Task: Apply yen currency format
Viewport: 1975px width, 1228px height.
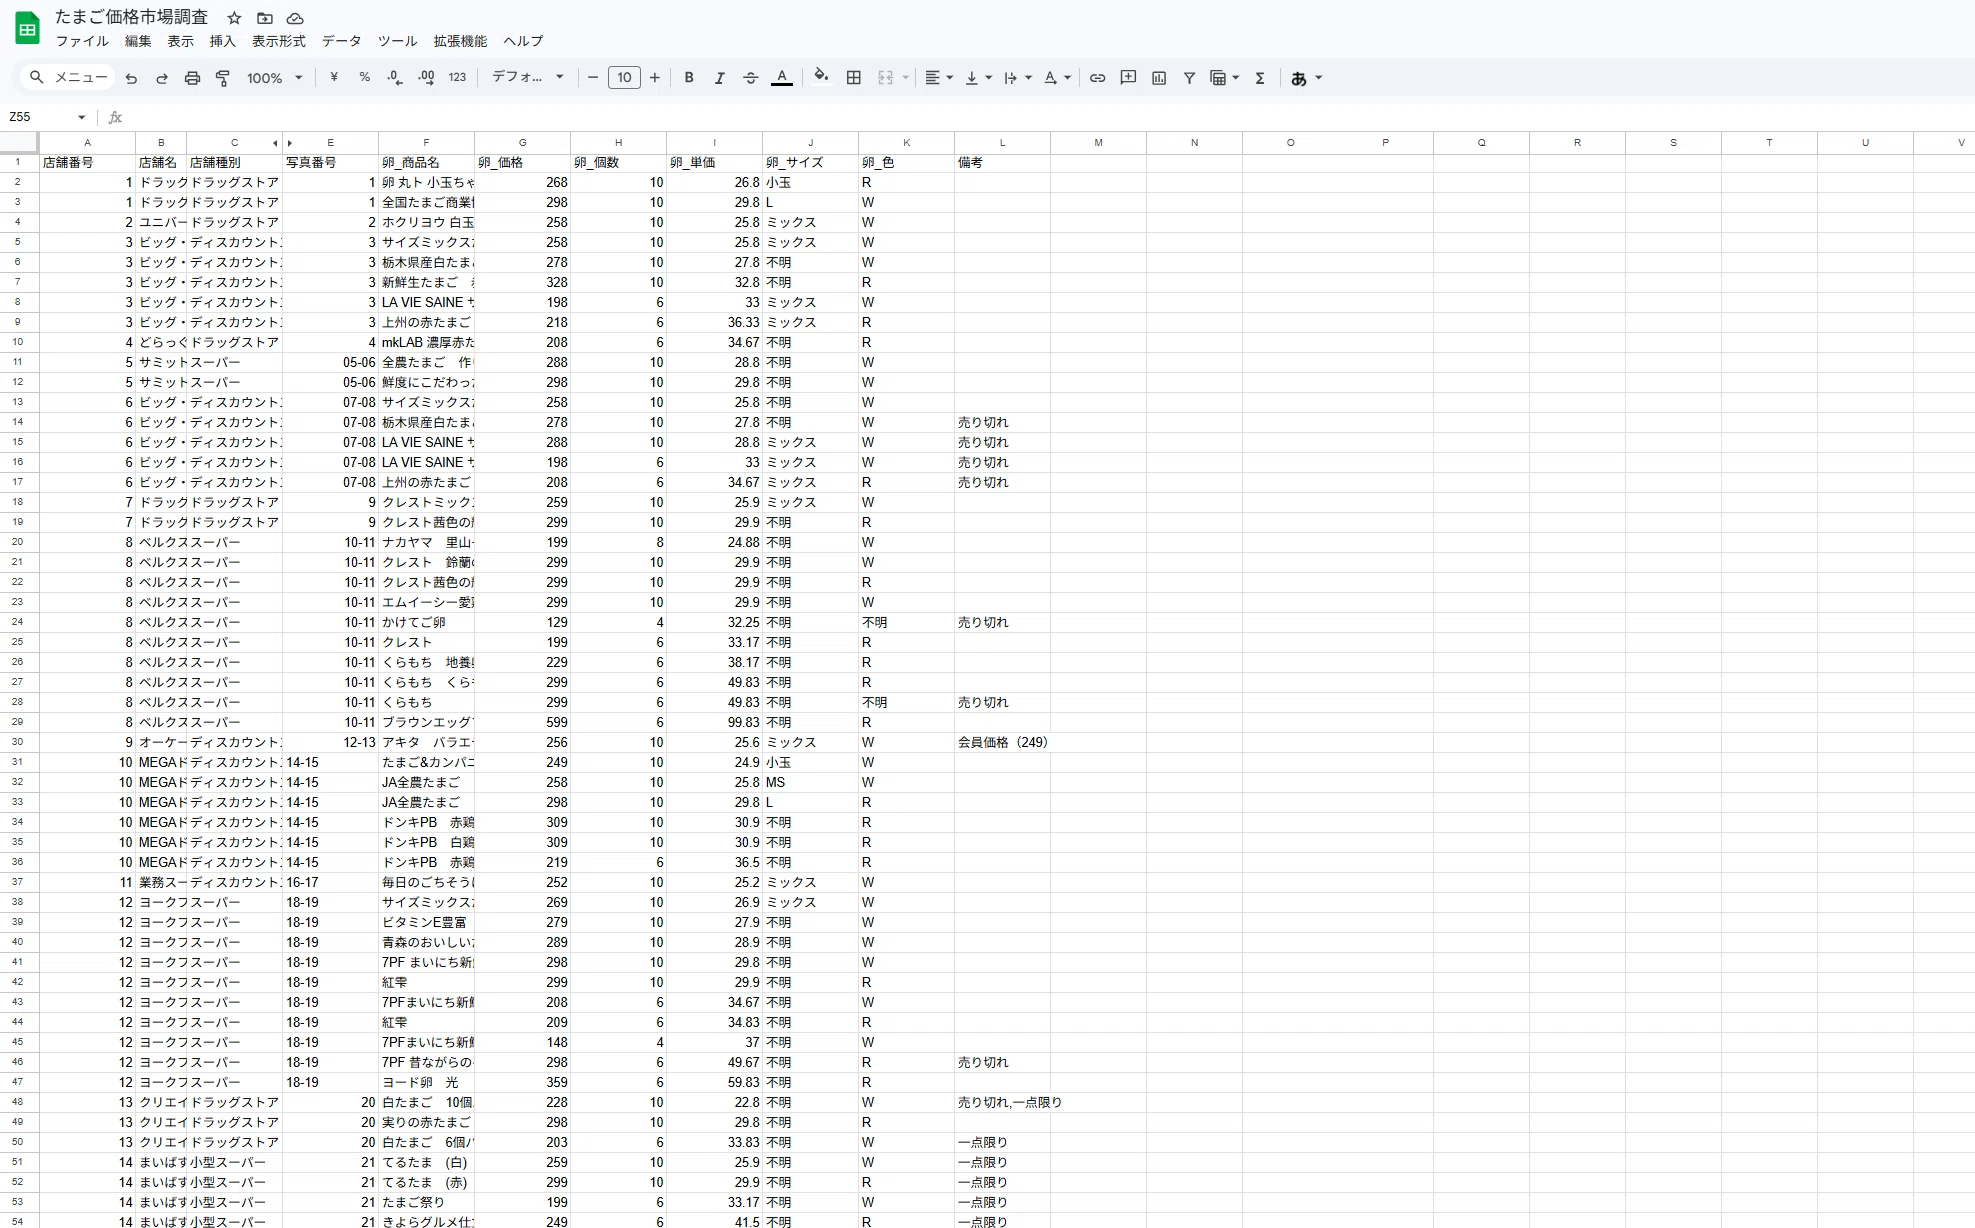Action: click(x=334, y=78)
